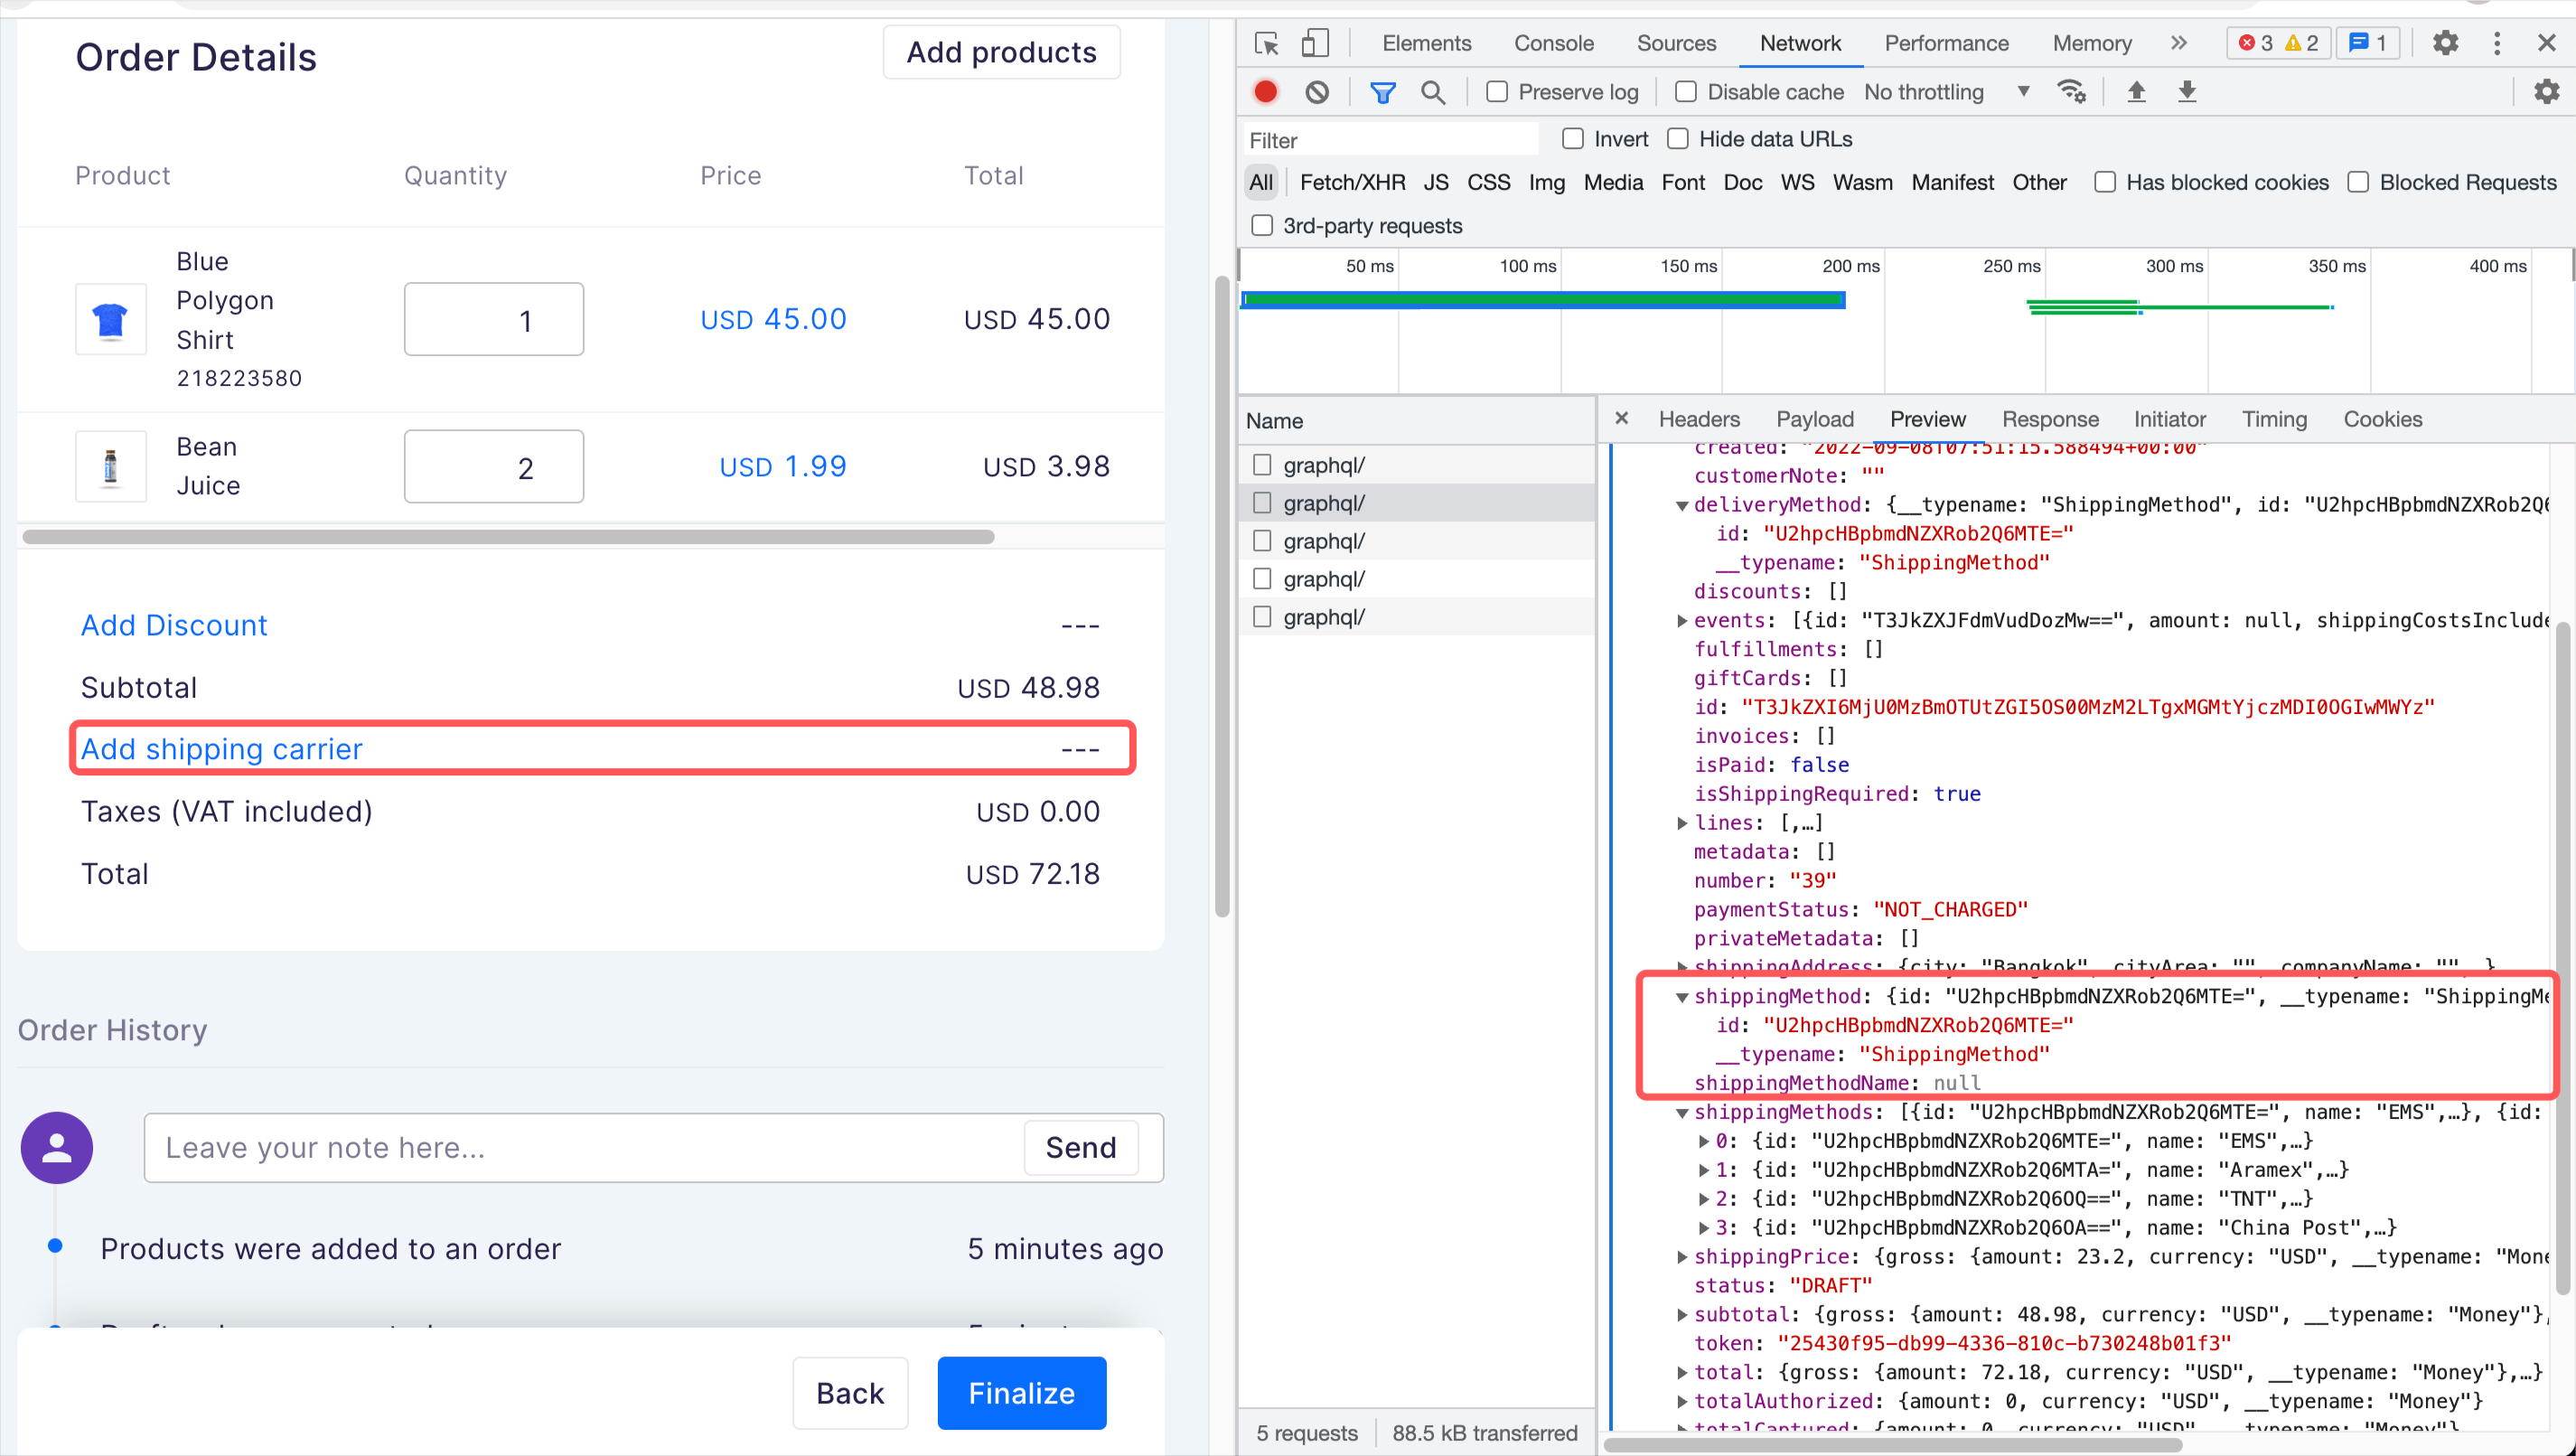2576x1456 pixels.
Task: Expand the shippingMethods node in Preview
Action: 1683,1112
